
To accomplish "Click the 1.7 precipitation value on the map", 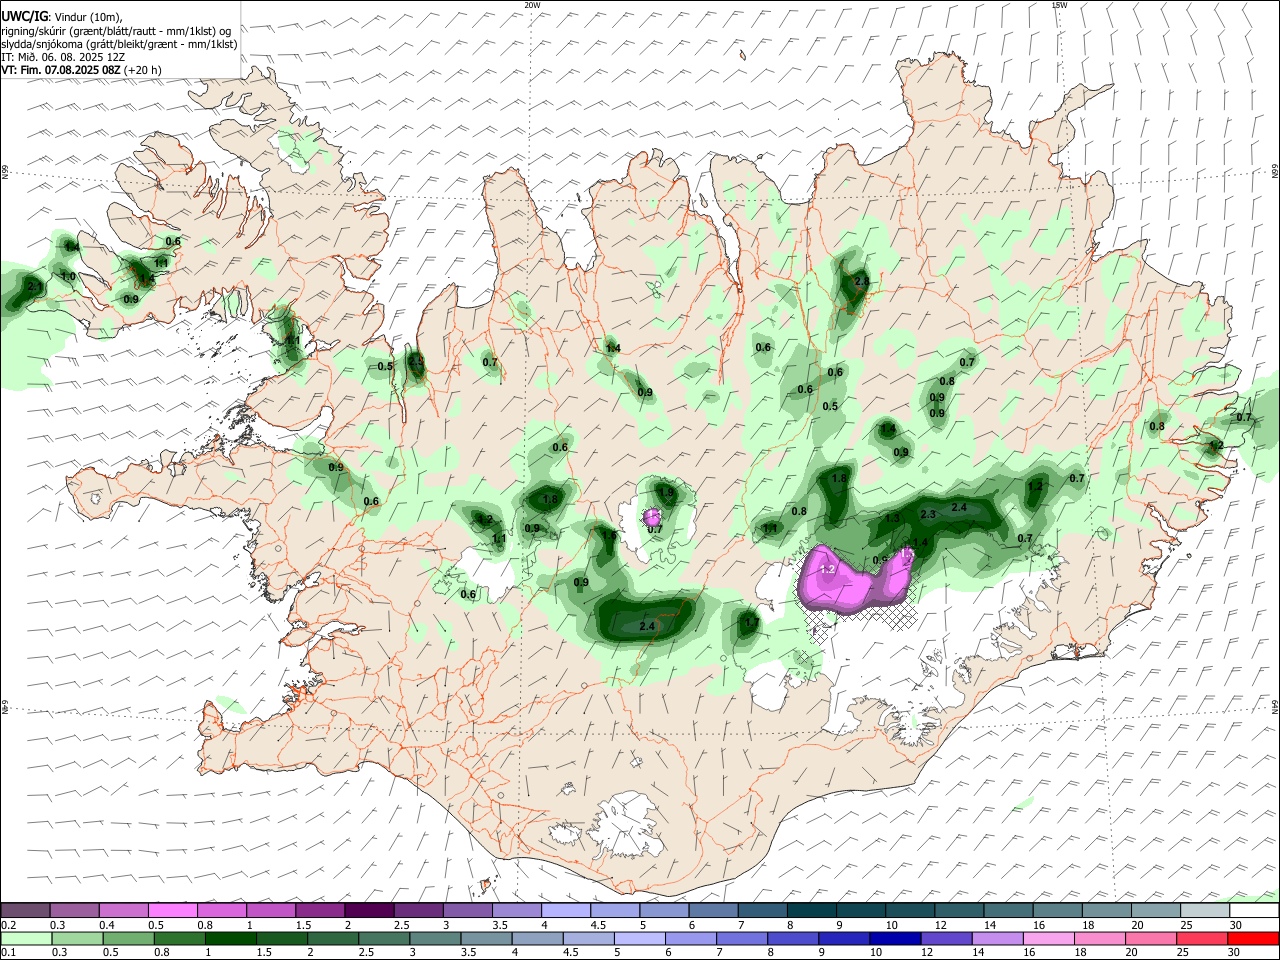I will pyautogui.click(x=752, y=623).
